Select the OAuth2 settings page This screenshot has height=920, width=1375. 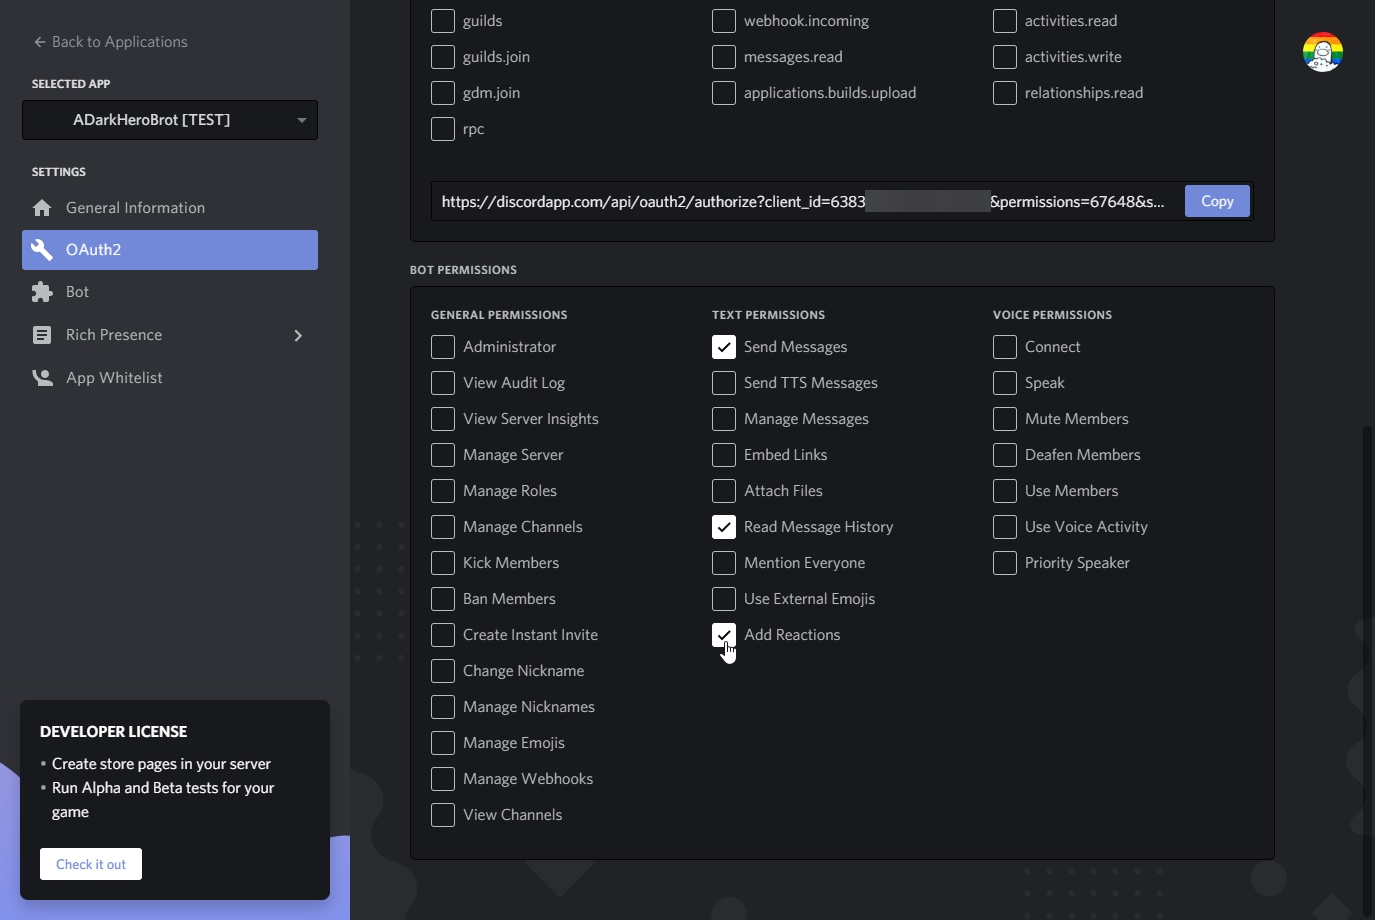[x=170, y=250]
